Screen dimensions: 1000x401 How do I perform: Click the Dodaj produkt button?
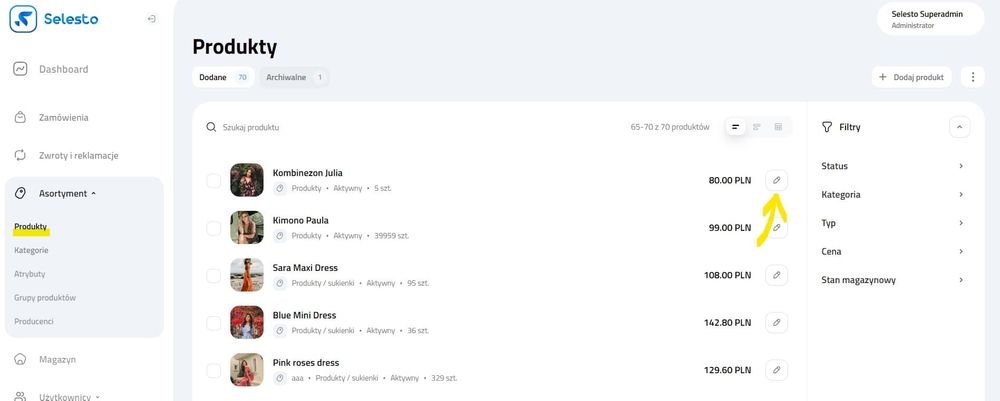tap(911, 77)
